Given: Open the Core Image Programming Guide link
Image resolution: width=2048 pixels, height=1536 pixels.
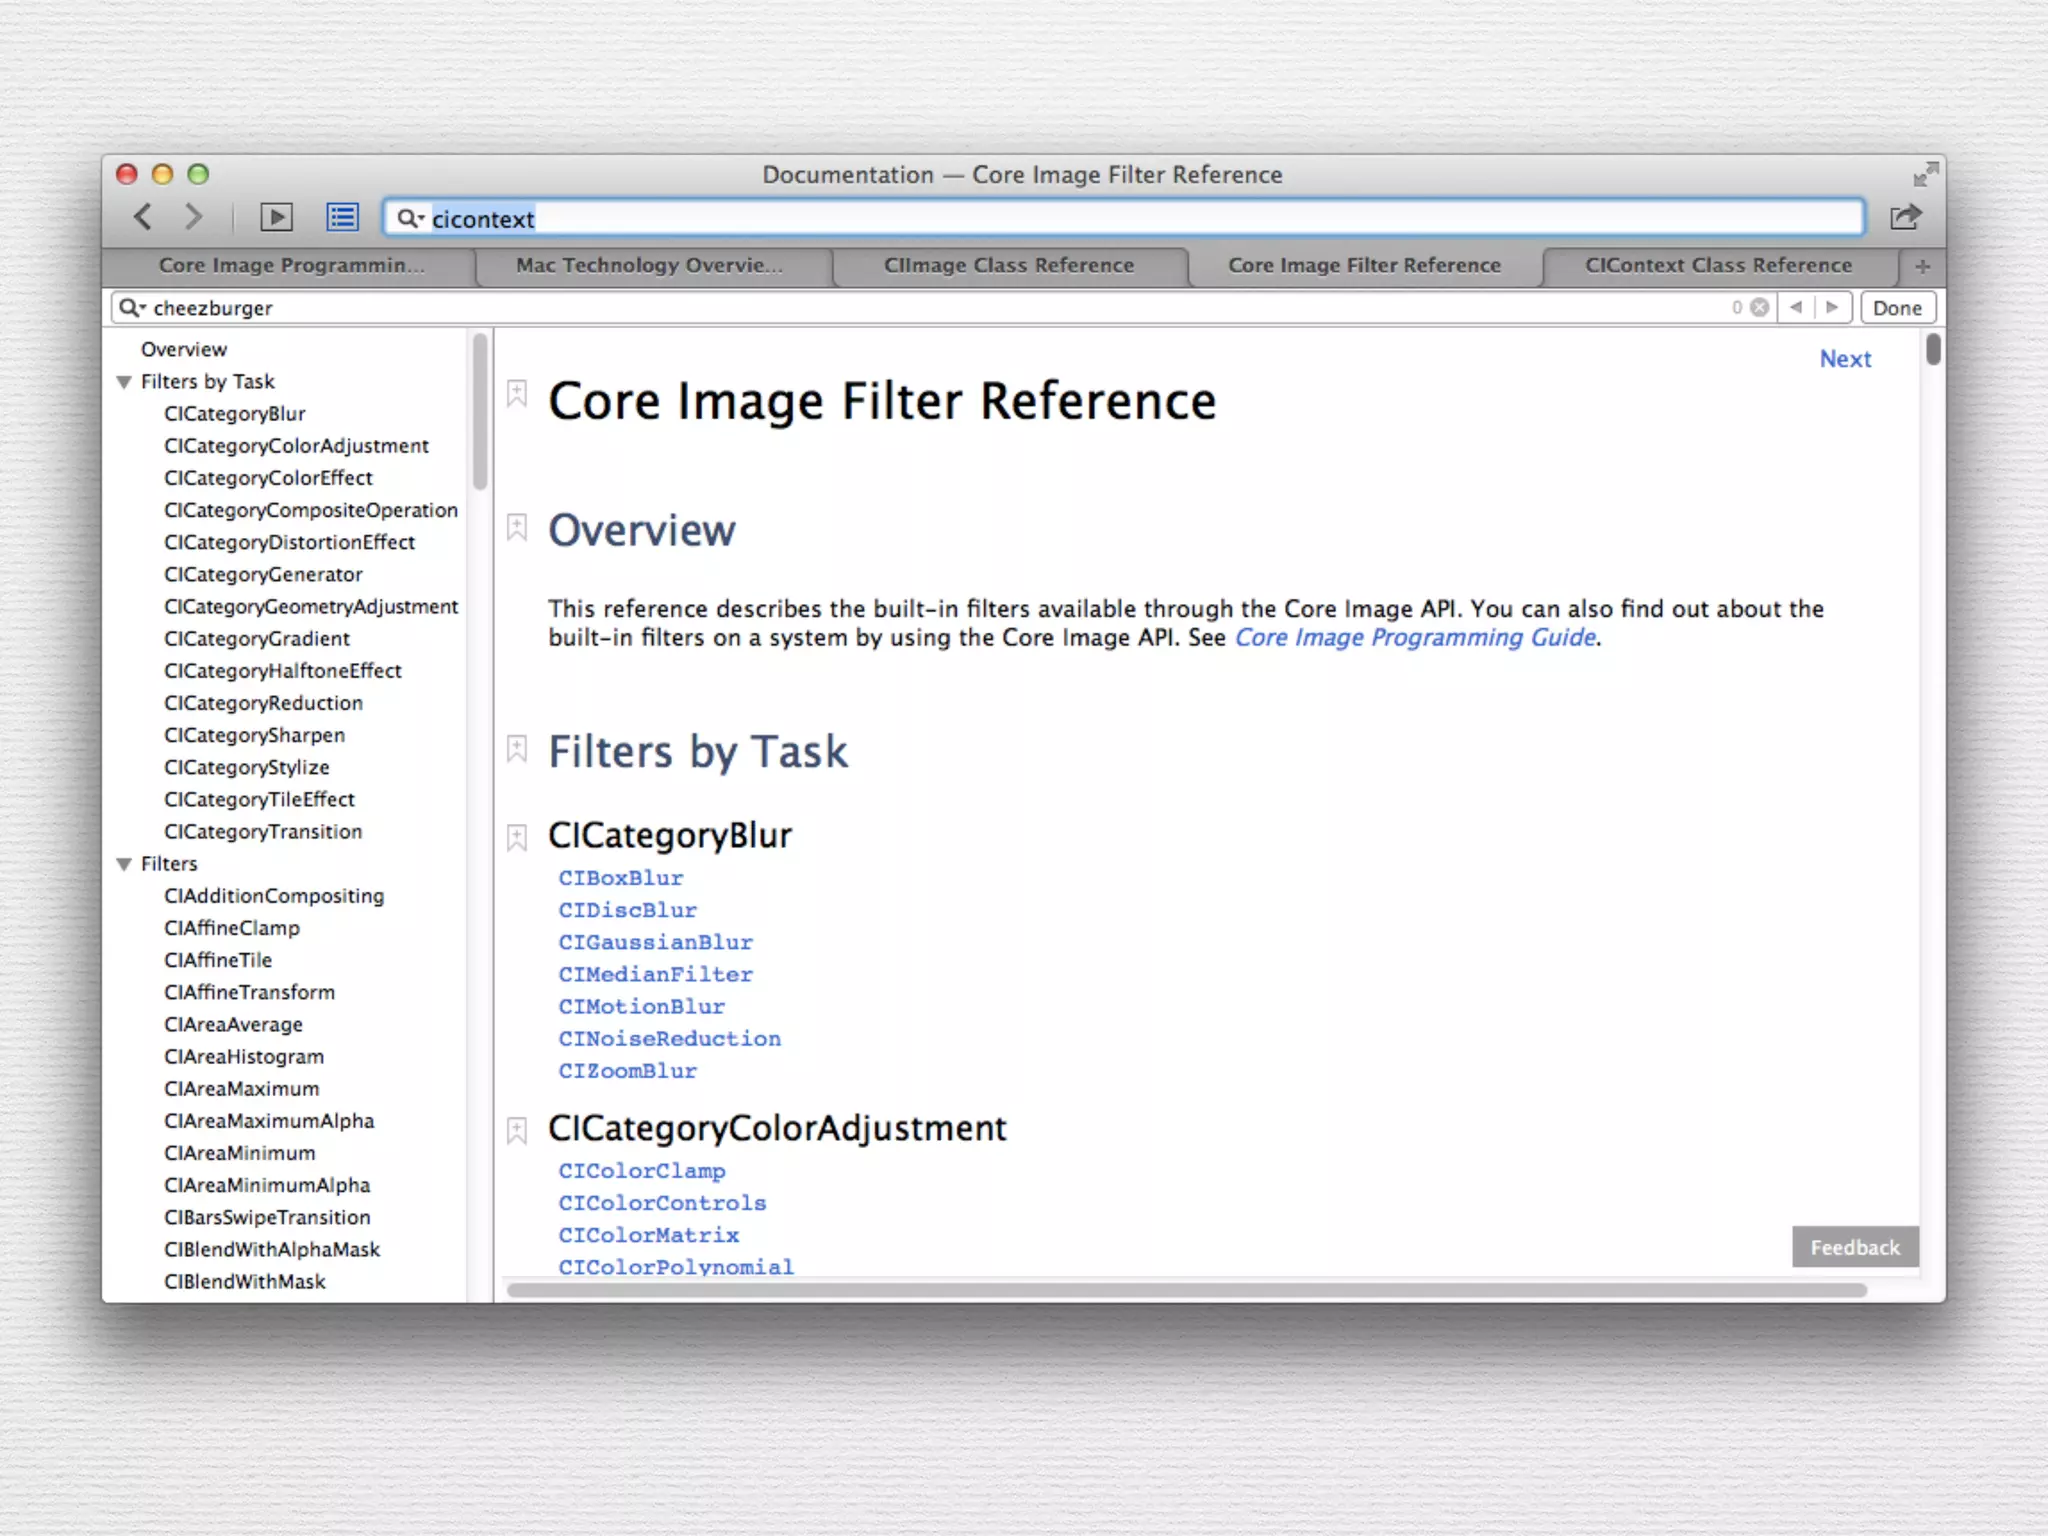Looking at the screenshot, I should pyautogui.click(x=1415, y=638).
